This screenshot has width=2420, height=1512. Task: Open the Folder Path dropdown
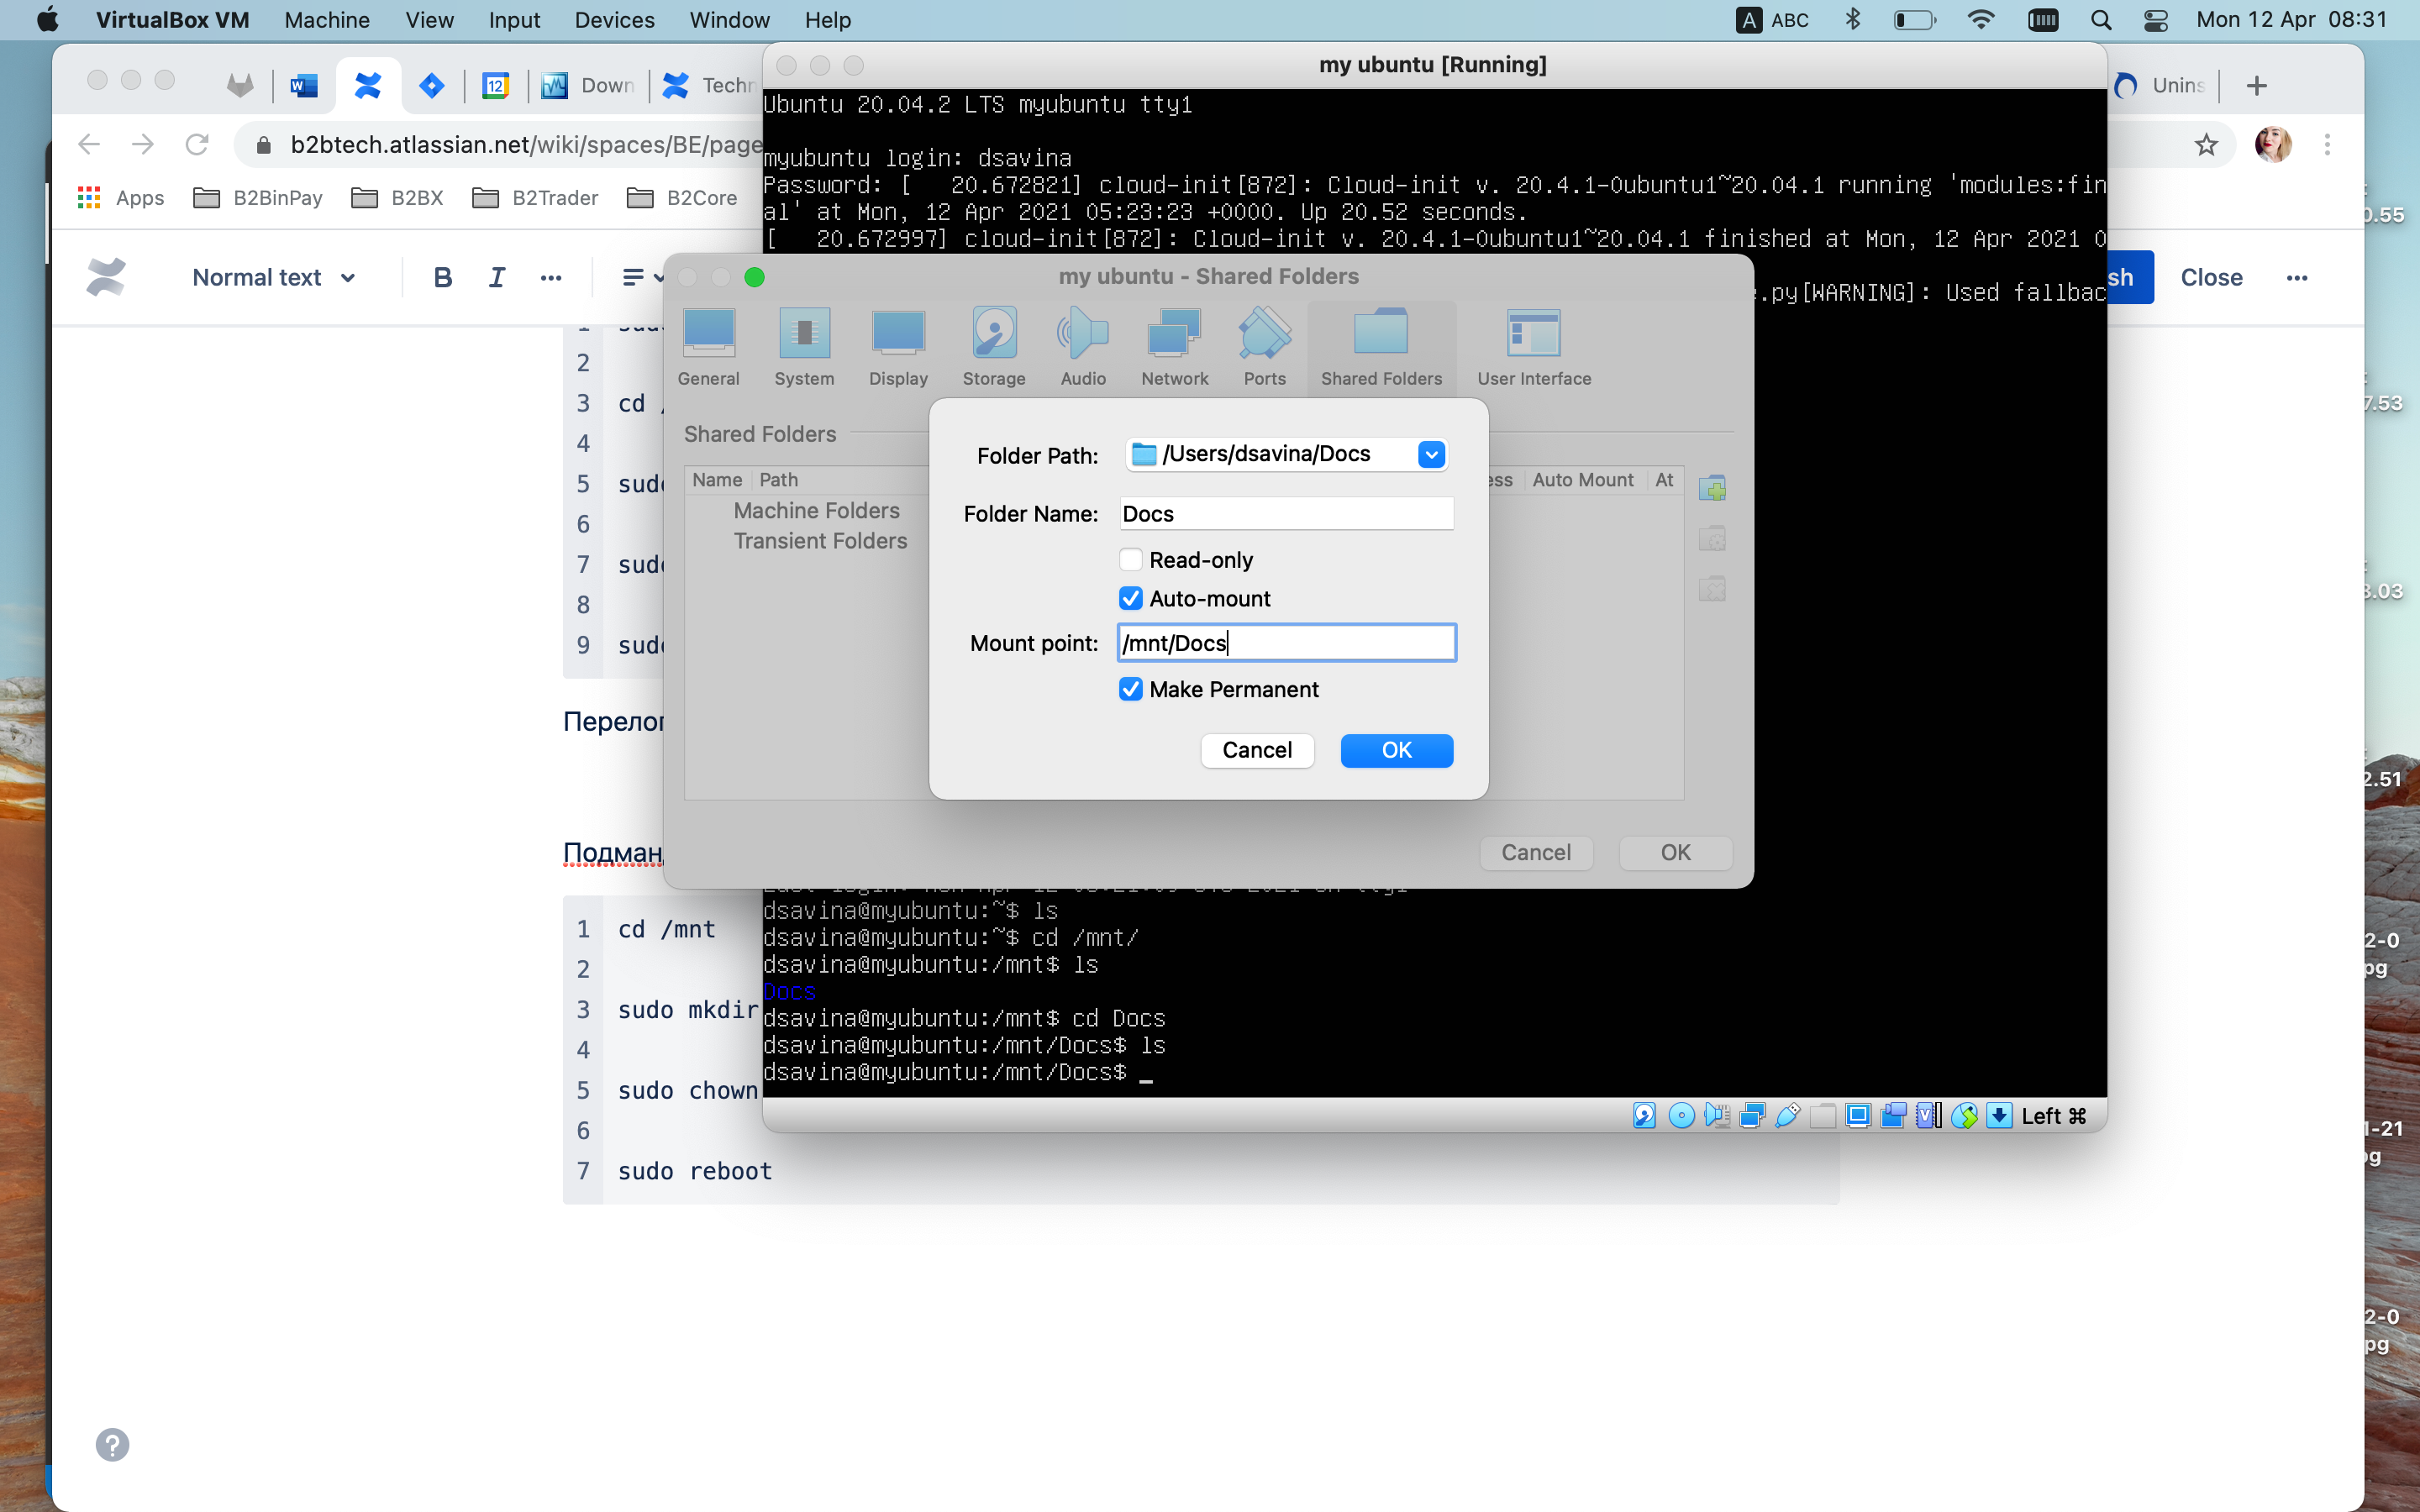pyautogui.click(x=1430, y=454)
